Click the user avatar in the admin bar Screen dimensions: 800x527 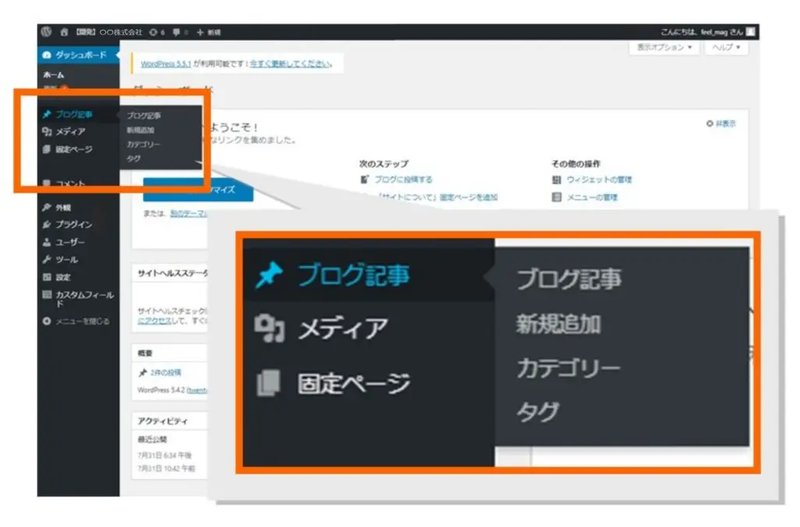point(751,32)
